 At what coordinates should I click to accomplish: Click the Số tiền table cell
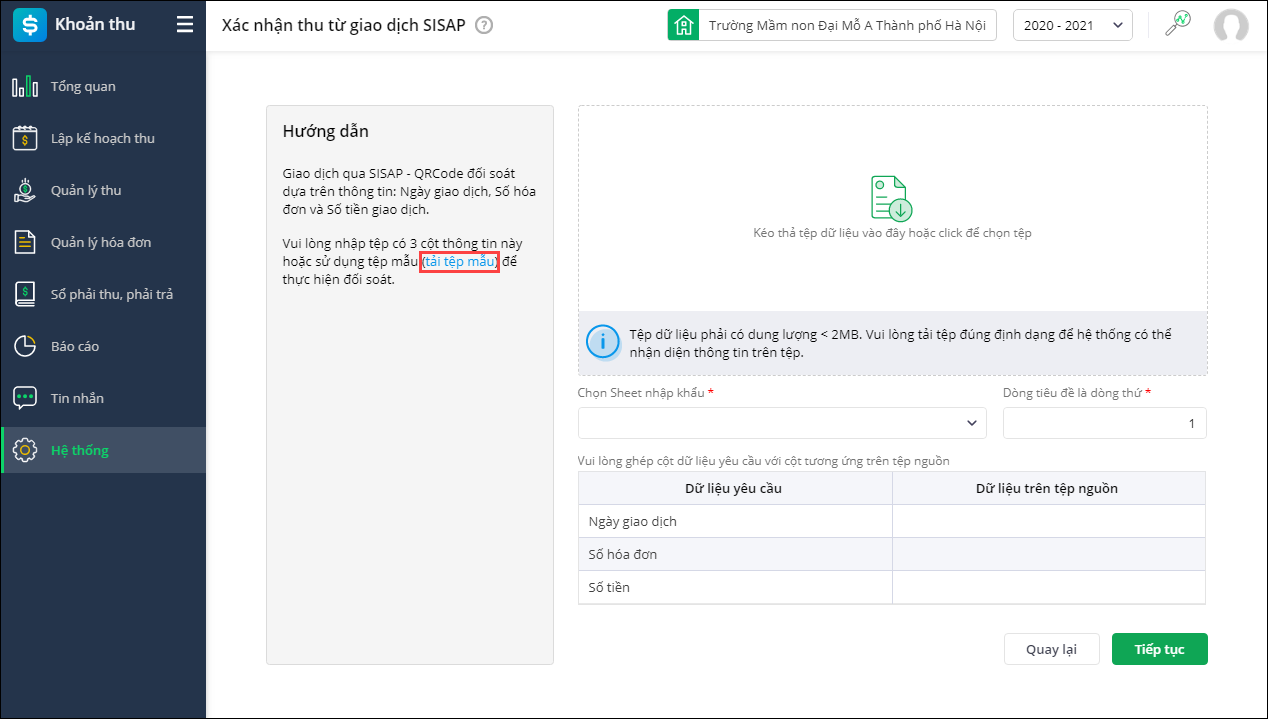tap(735, 587)
